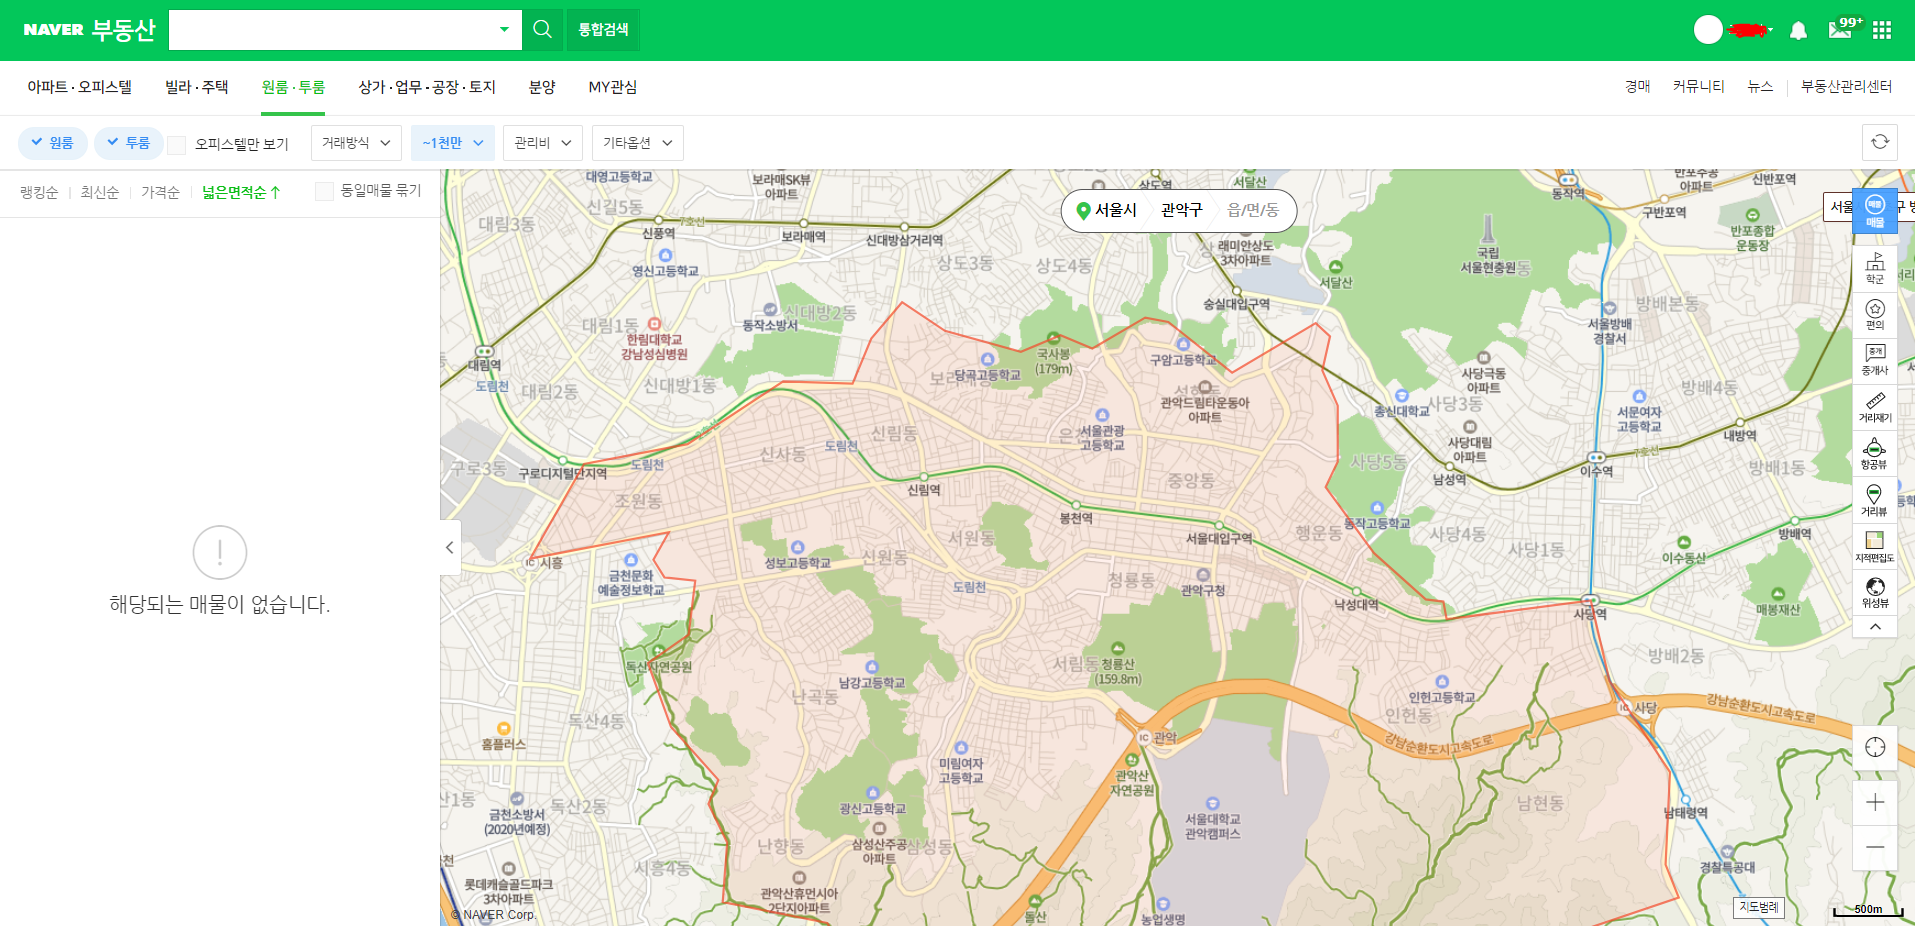
Task: Click the filter reset refresh icon
Action: pyautogui.click(x=1880, y=142)
